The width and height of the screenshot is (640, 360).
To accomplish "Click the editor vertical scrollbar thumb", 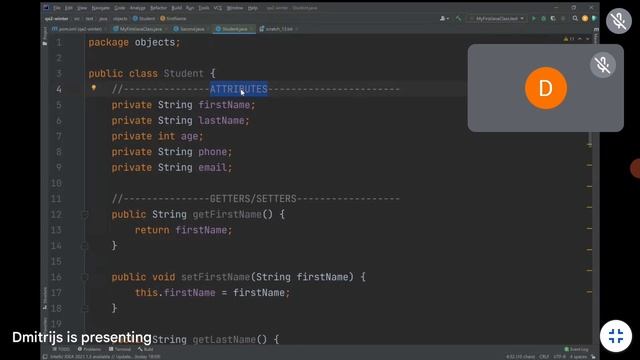I will pos(589,139).
